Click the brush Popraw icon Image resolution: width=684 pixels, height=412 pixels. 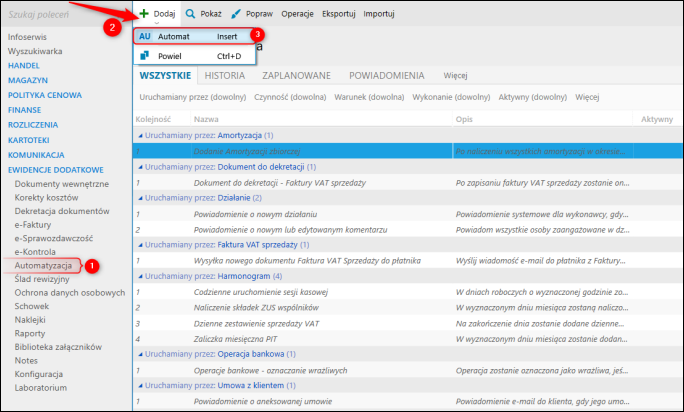[236, 14]
